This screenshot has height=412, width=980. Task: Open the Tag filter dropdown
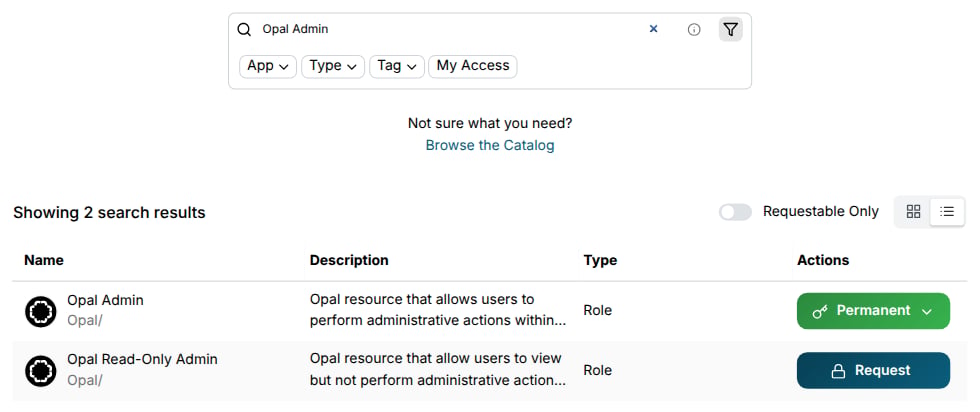(397, 66)
